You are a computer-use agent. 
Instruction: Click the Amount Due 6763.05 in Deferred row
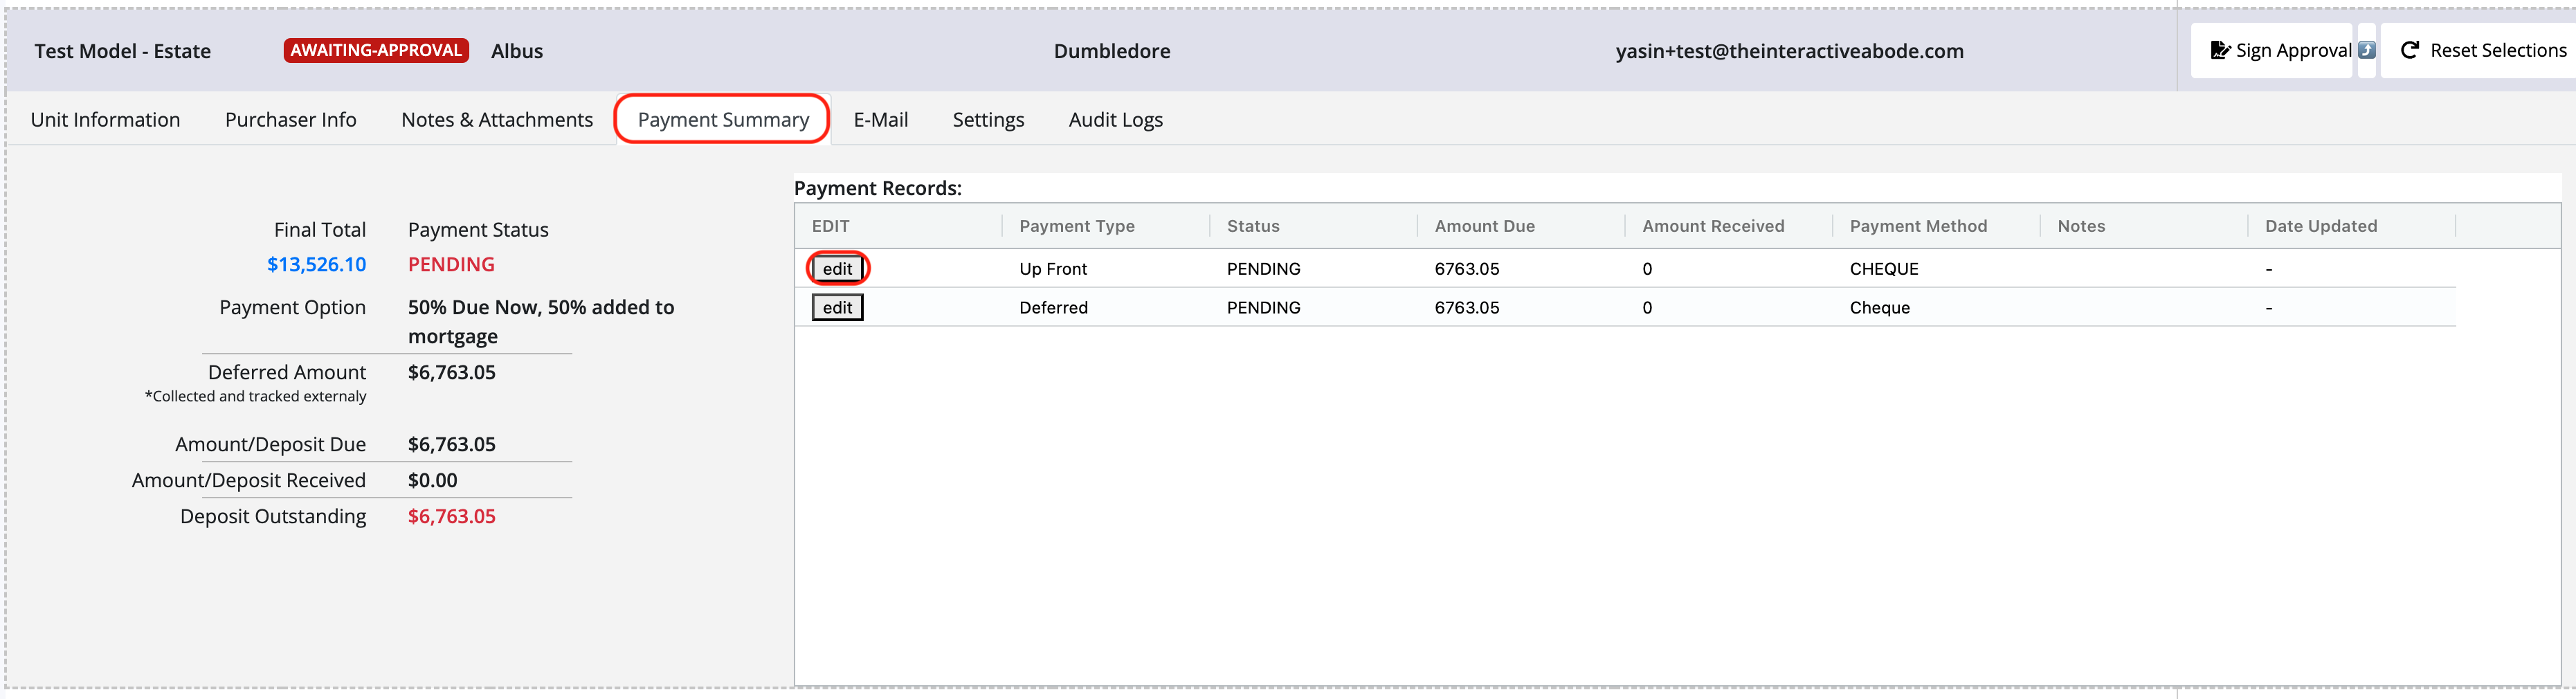point(1467,308)
